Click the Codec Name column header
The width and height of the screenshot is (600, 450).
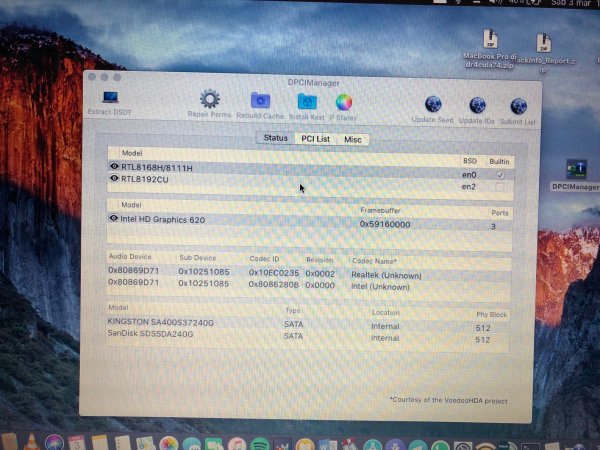pyautogui.click(x=374, y=261)
